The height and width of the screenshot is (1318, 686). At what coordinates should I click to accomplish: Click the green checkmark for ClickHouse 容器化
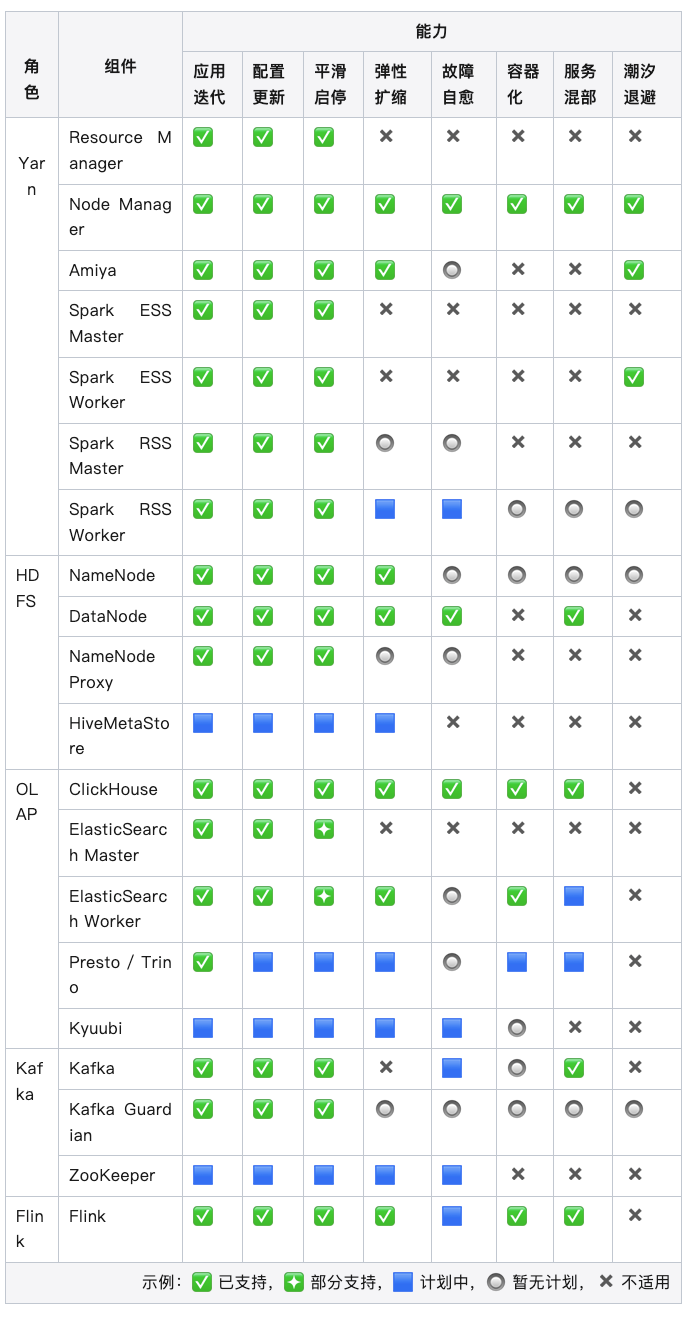pos(517,789)
